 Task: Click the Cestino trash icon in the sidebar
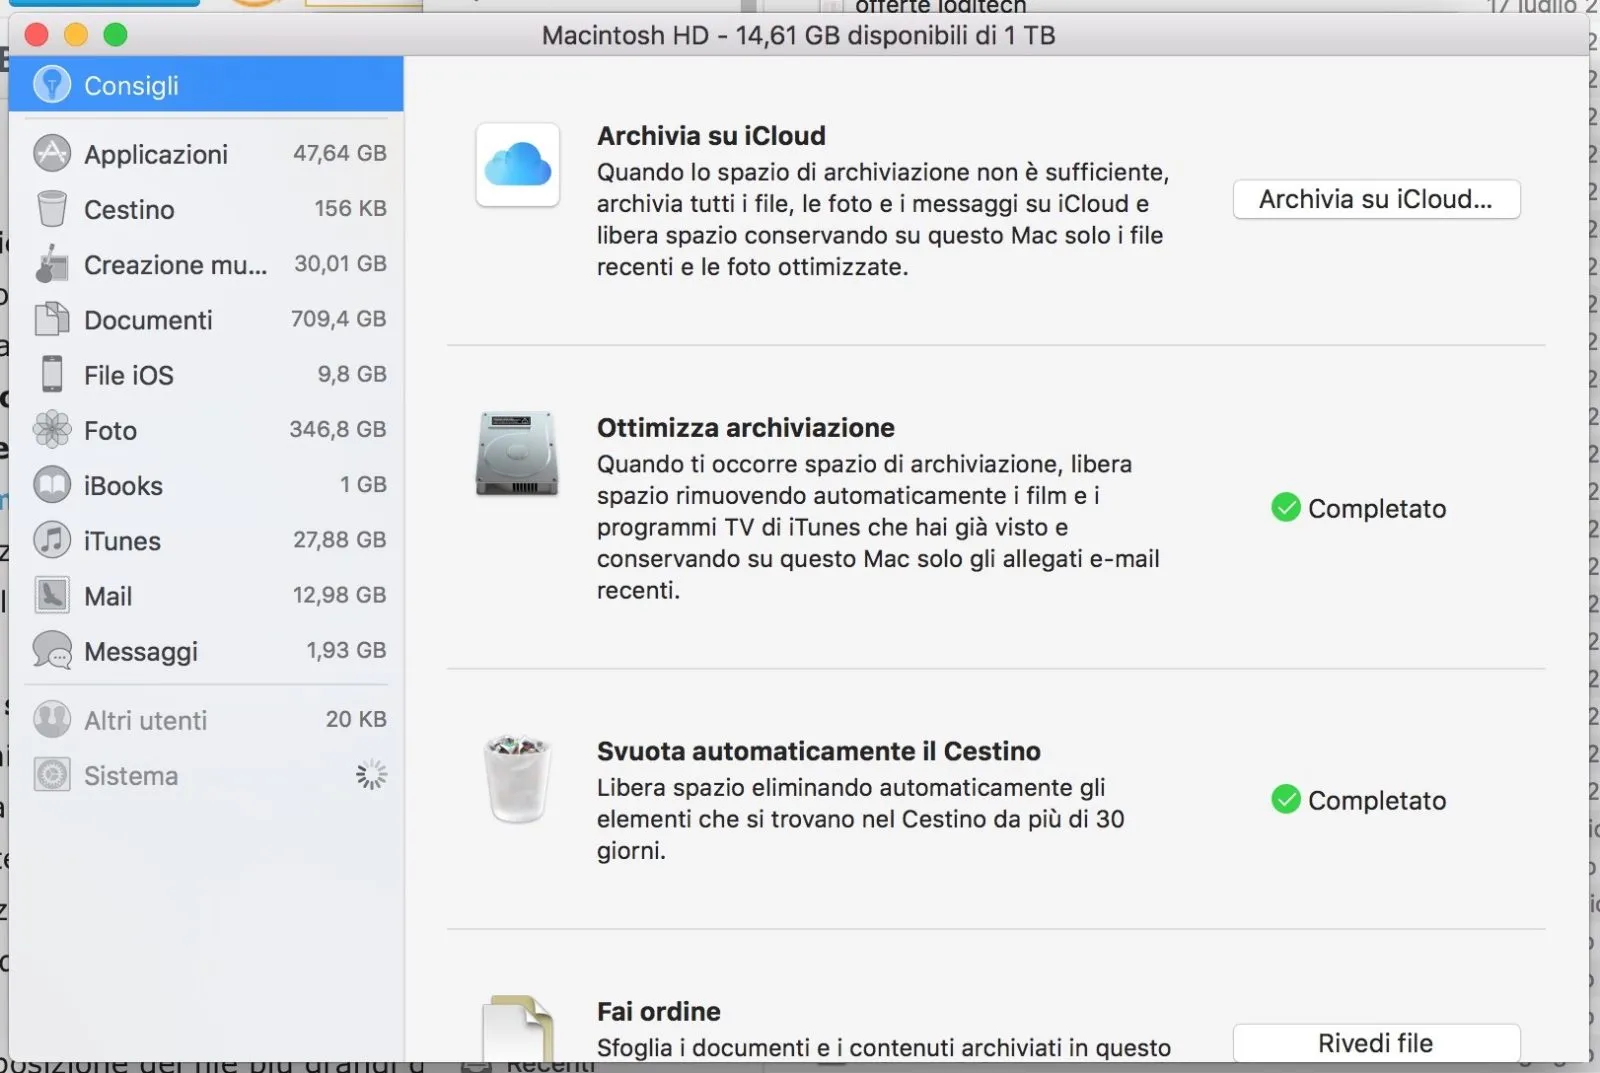[52, 209]
